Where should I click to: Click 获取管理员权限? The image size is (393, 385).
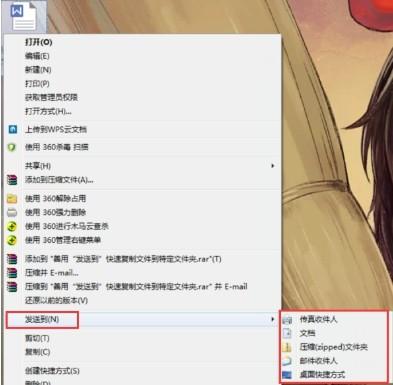click(51, 97)
